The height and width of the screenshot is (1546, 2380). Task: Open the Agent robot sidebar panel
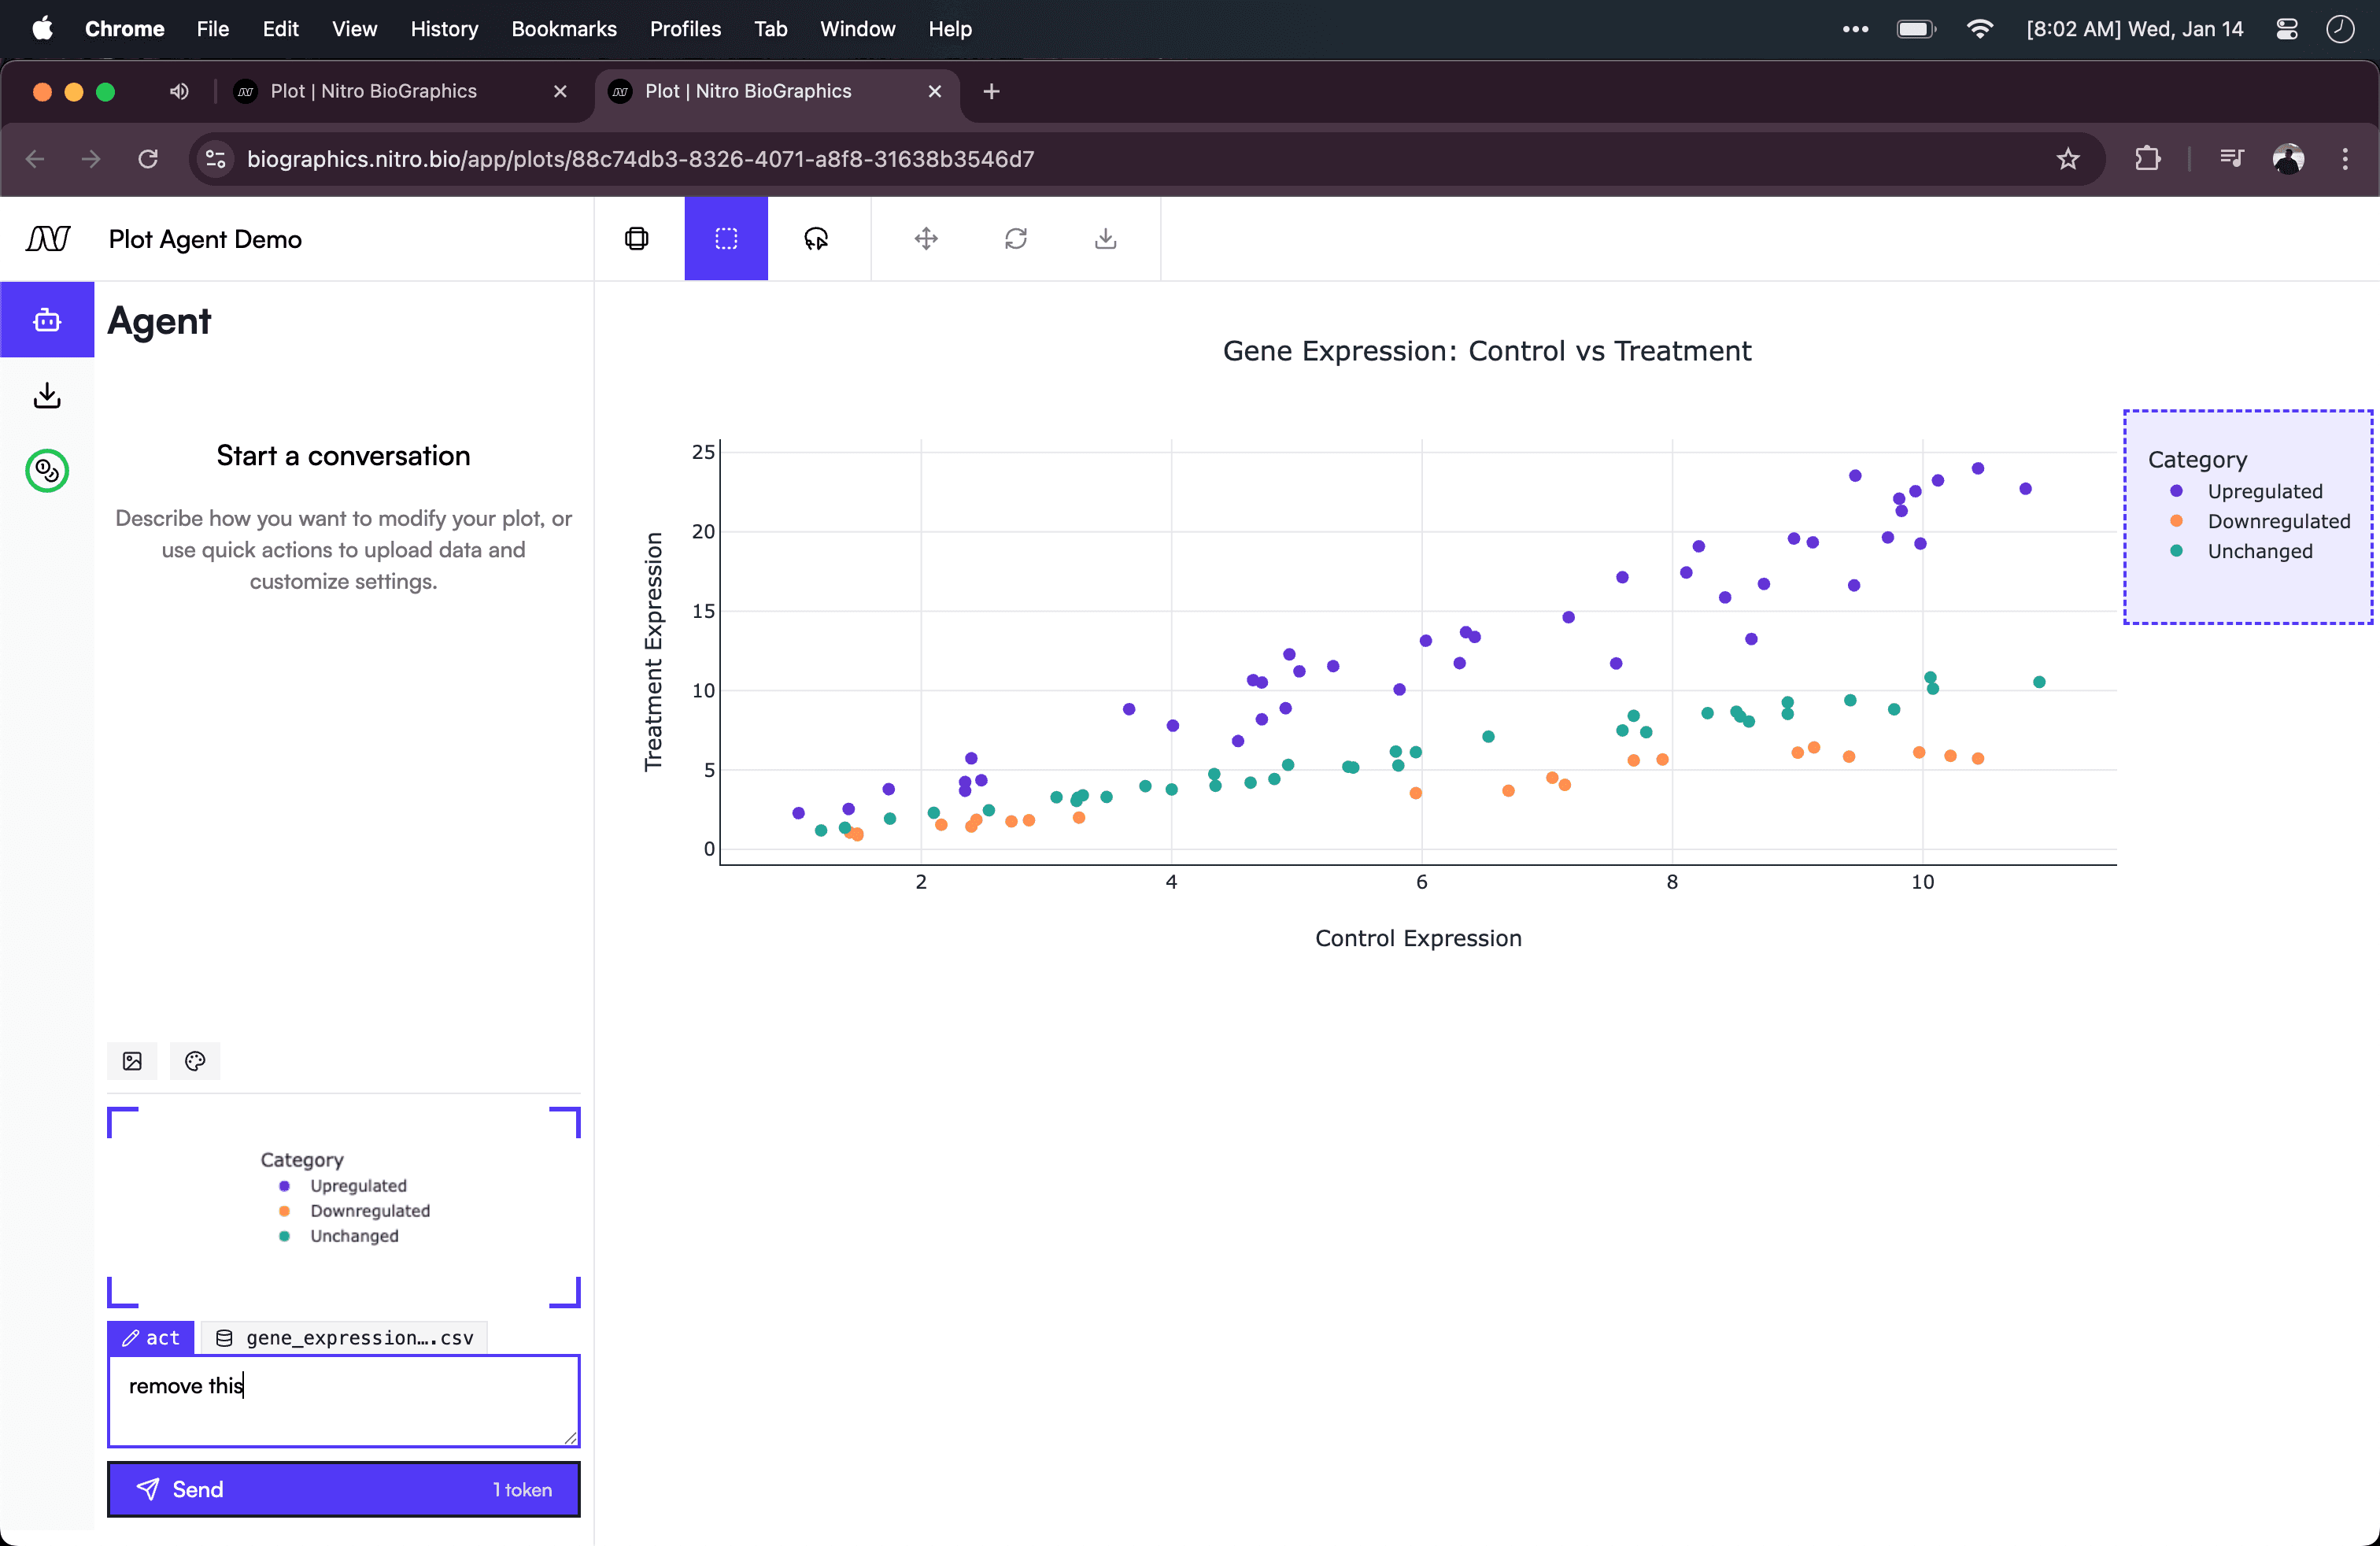pos(47,320)
